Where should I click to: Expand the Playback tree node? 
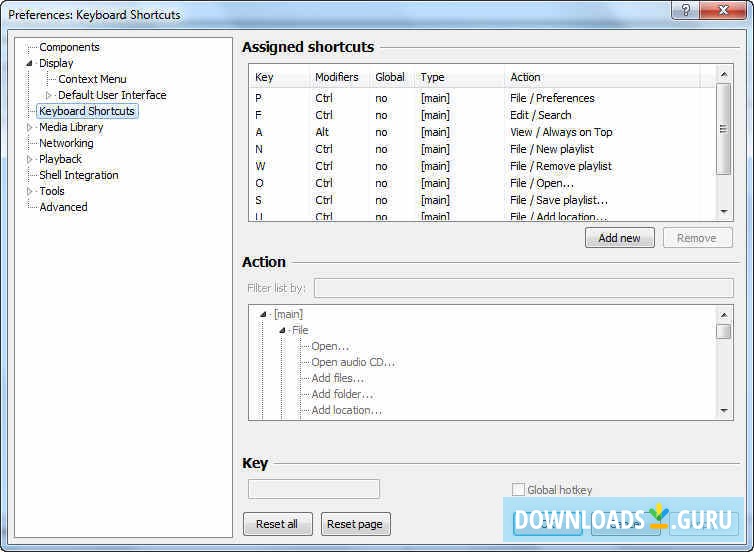pos(29,159)
